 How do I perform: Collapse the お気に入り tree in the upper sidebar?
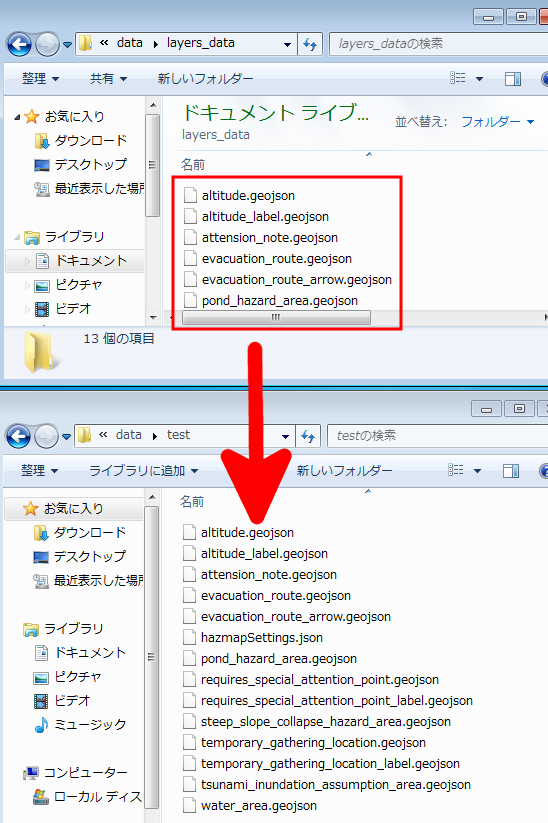point(17,117)
